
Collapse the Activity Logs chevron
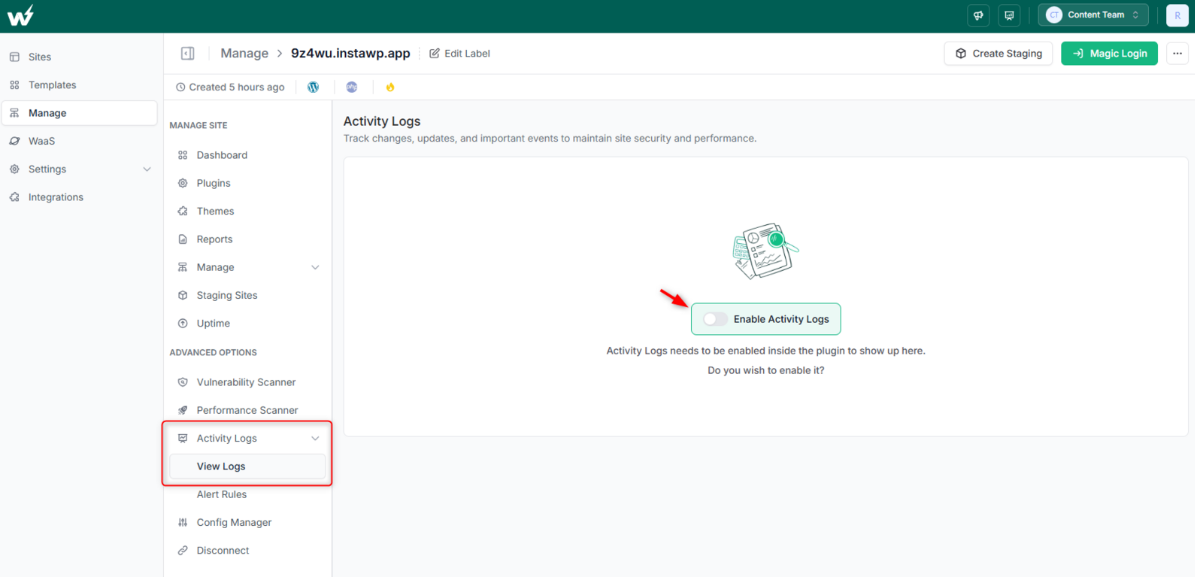(x=316, y=439)
